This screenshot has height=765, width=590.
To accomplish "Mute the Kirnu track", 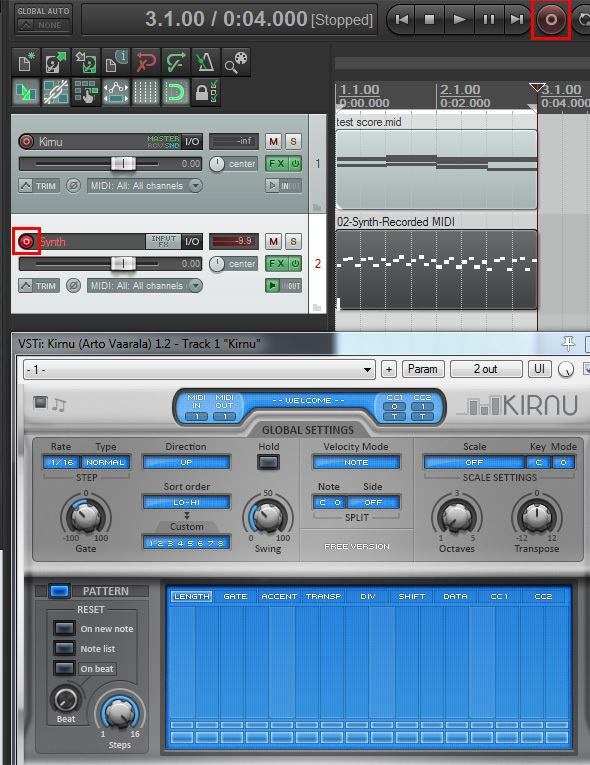I will (273, 141).
